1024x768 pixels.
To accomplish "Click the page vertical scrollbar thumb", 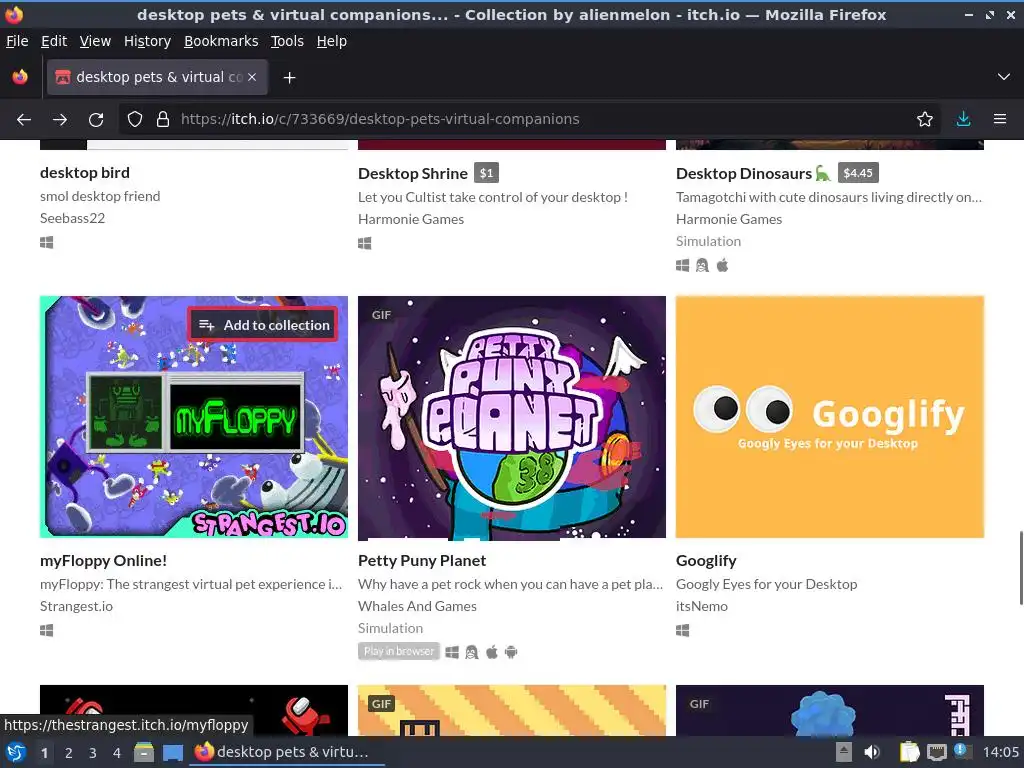I will click(1021, 568).
